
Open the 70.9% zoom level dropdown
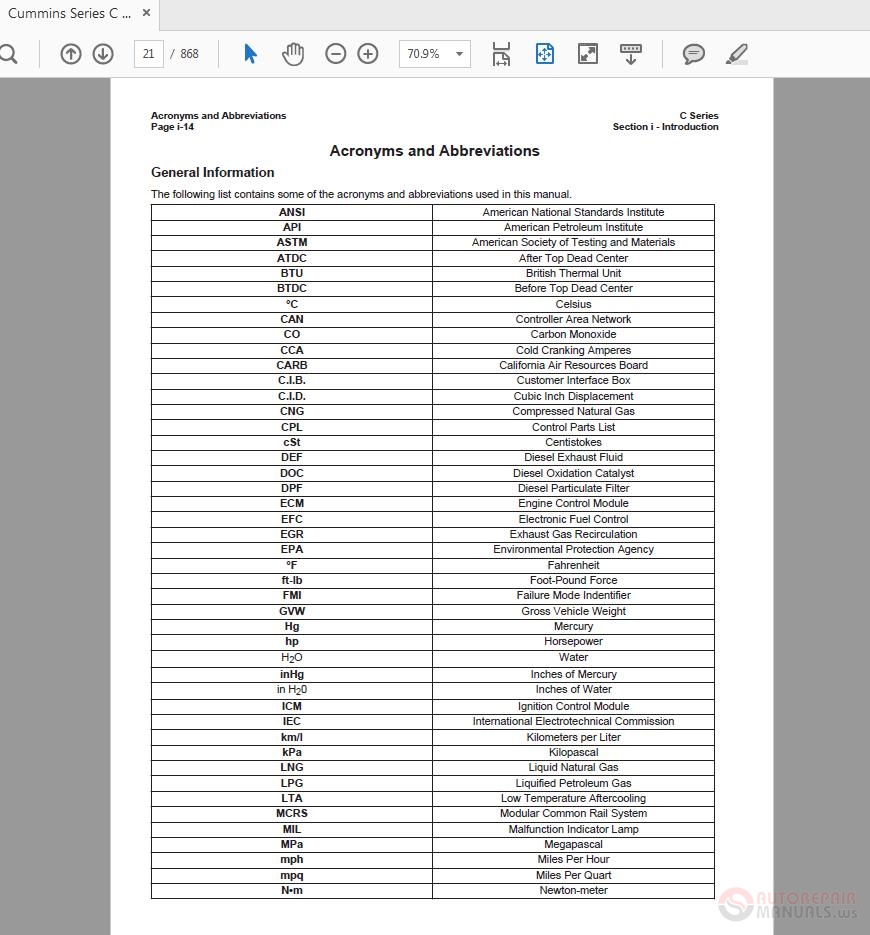(x=435, y=54)
